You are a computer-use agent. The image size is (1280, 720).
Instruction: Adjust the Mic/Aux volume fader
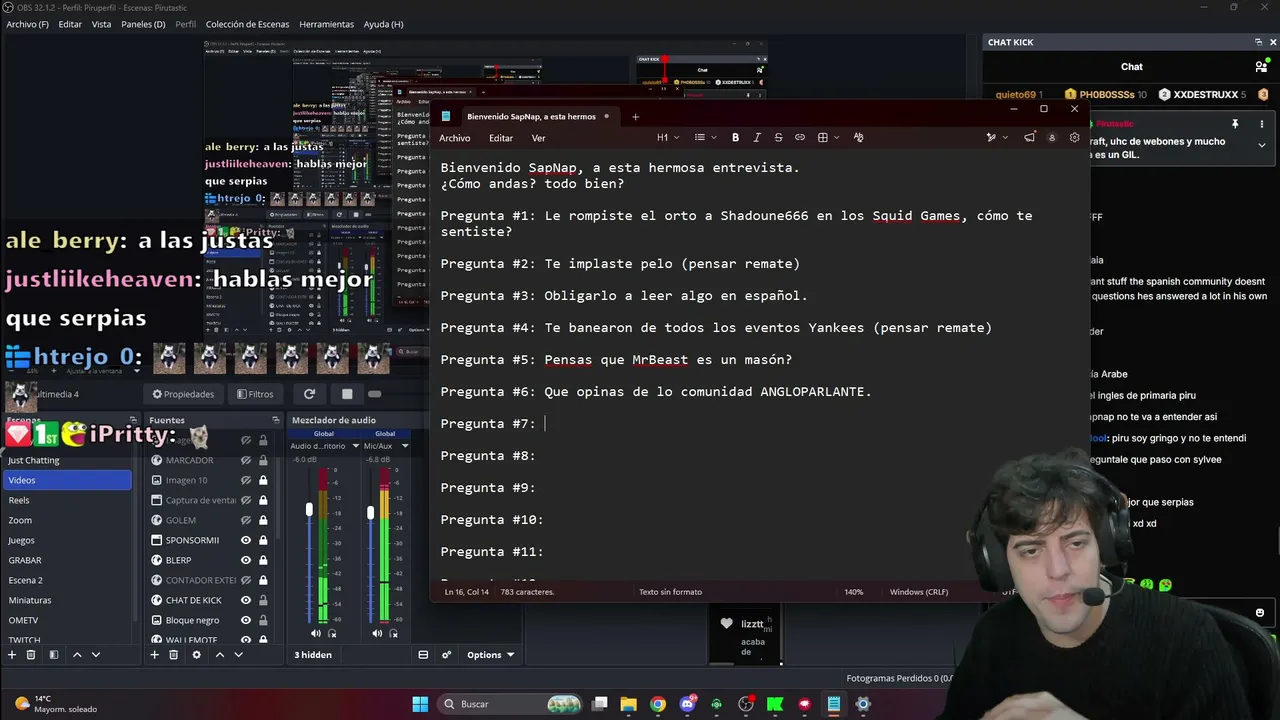(x=370, y=512)
